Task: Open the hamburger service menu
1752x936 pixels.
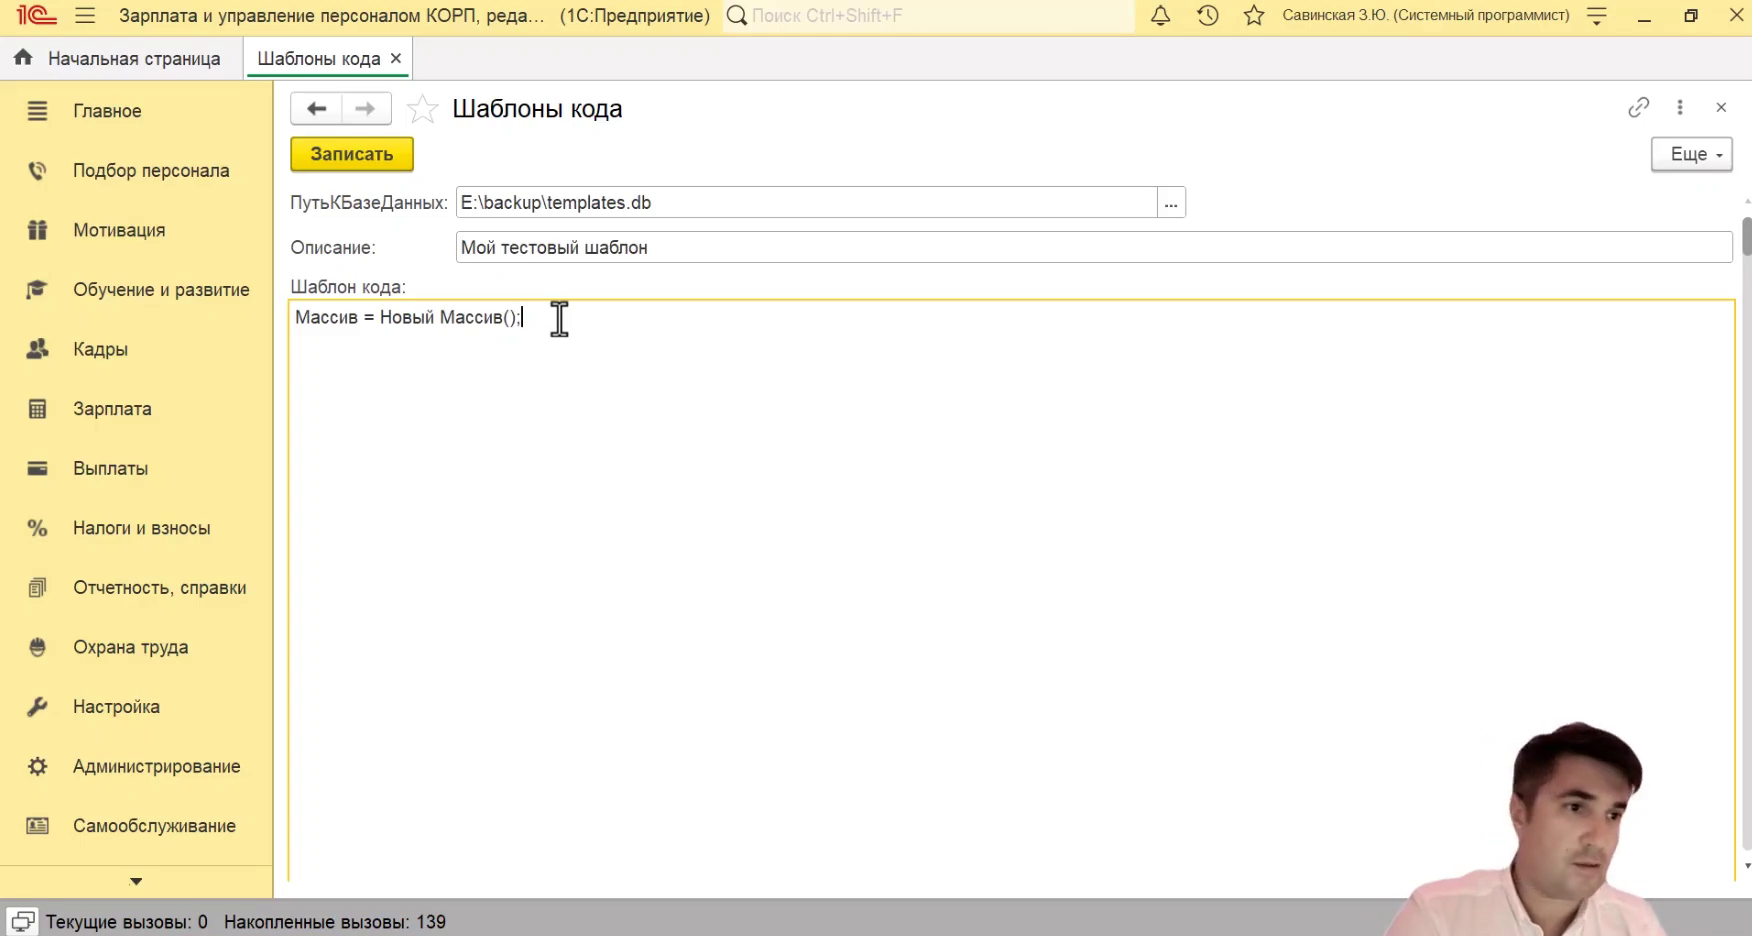Action: point(85,16)
